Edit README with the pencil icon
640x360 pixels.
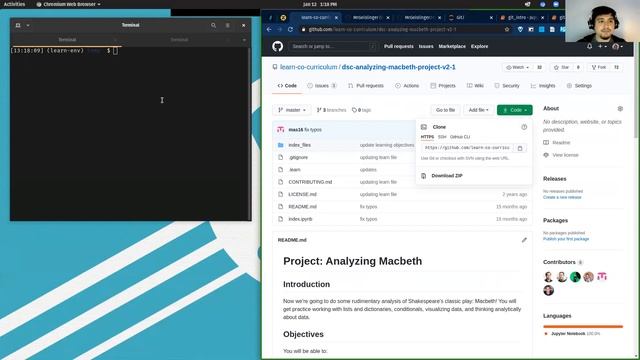[524, 240]
